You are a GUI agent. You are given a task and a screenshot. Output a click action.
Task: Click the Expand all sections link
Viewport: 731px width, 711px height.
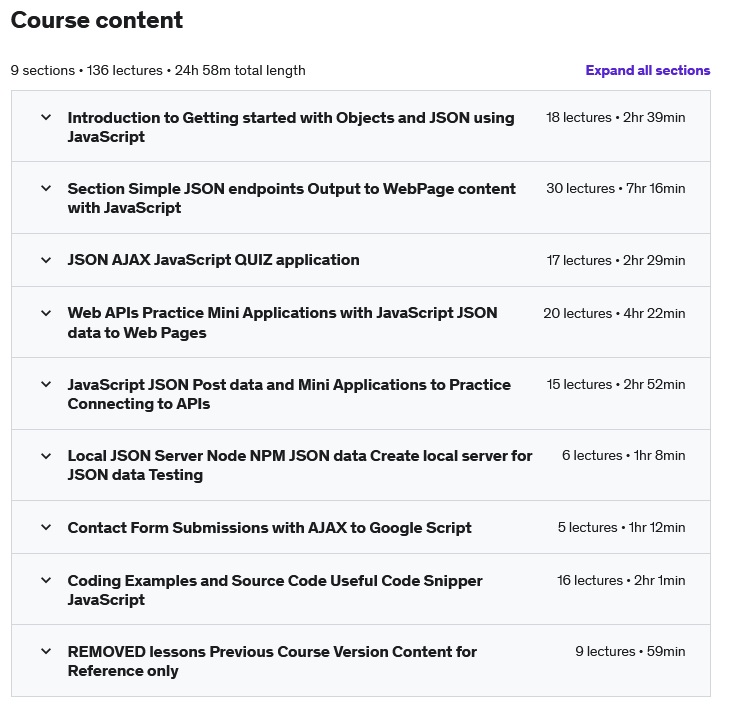[647, 70]
